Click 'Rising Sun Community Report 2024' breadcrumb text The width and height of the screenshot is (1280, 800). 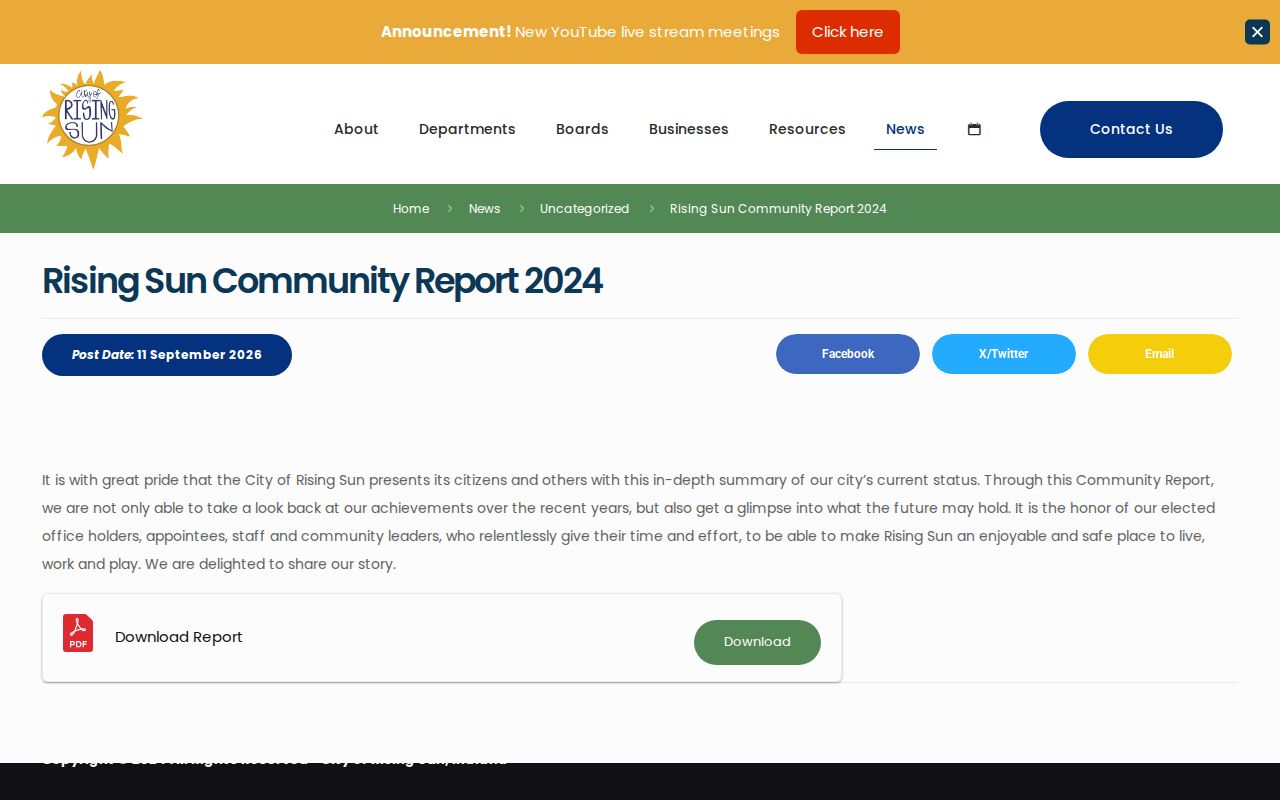[x=778, y=208]
